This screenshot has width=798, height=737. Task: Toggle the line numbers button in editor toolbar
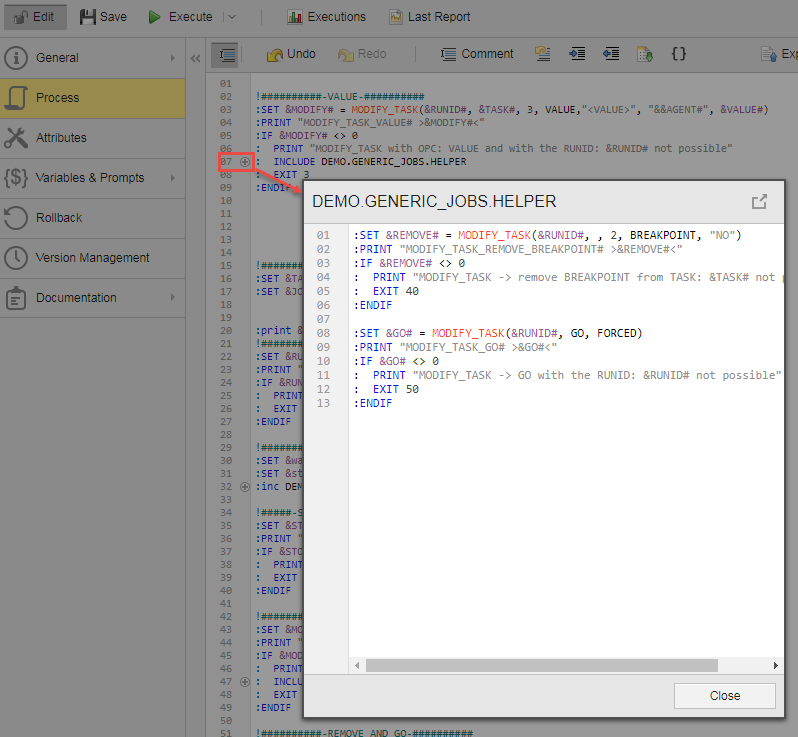coord(225,55)
